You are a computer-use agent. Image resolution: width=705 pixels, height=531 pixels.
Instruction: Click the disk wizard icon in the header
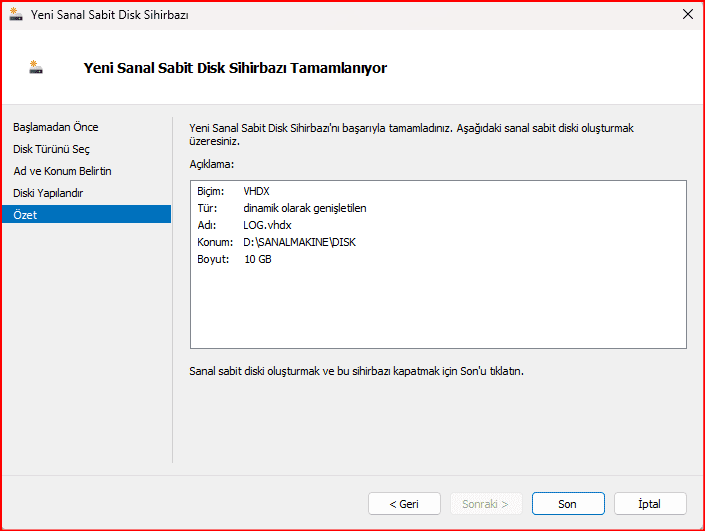pos(38,68)
